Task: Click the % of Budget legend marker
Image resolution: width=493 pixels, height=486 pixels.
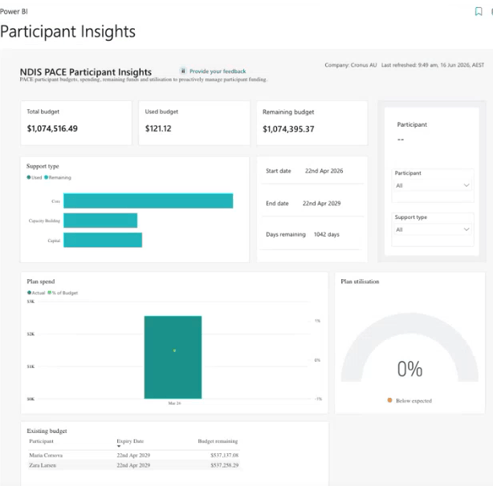Action: click(49, 293)
